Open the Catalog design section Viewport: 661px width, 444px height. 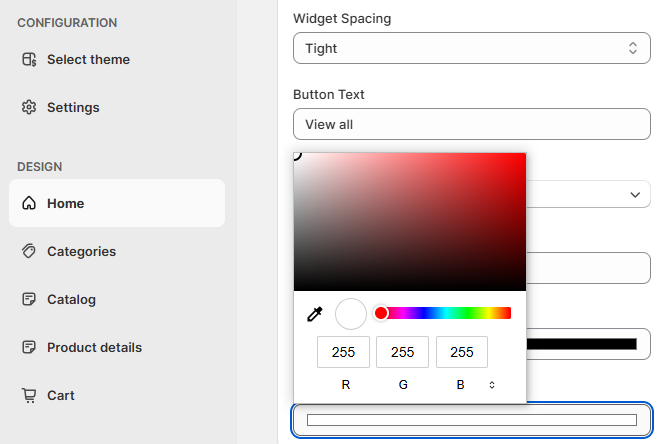click(x=117, y=299)
